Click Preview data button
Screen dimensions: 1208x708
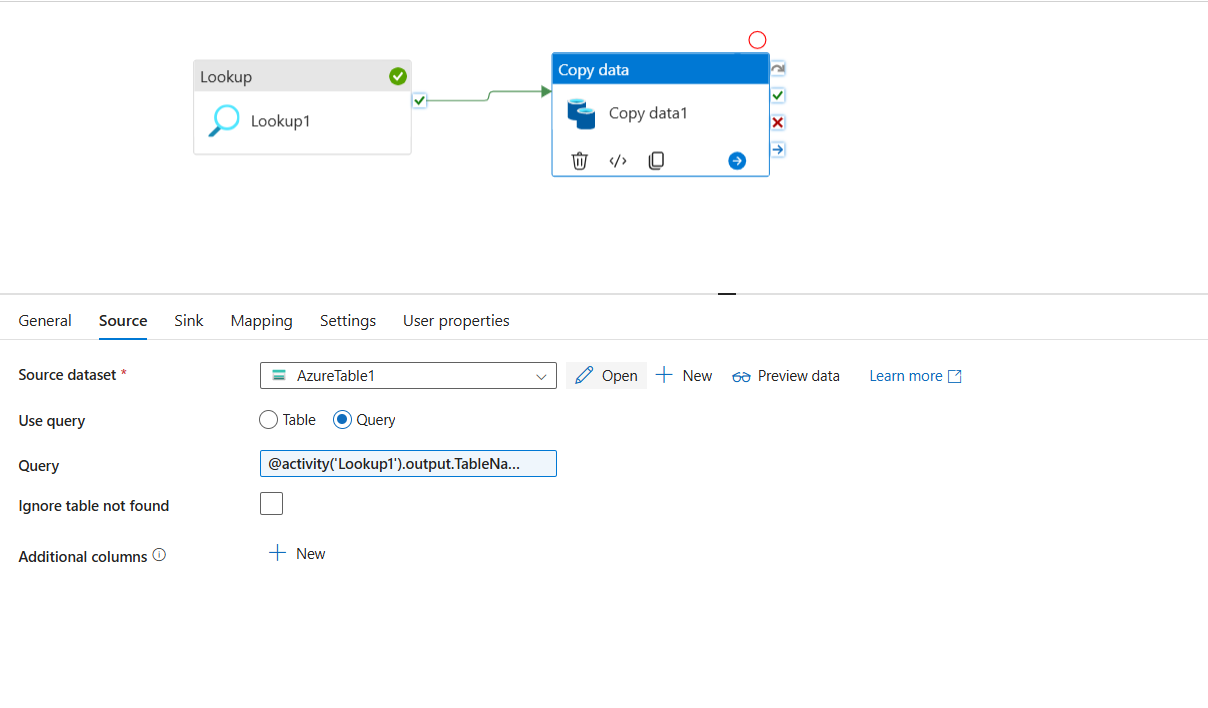pyautogui.click(x=786, y=376)
